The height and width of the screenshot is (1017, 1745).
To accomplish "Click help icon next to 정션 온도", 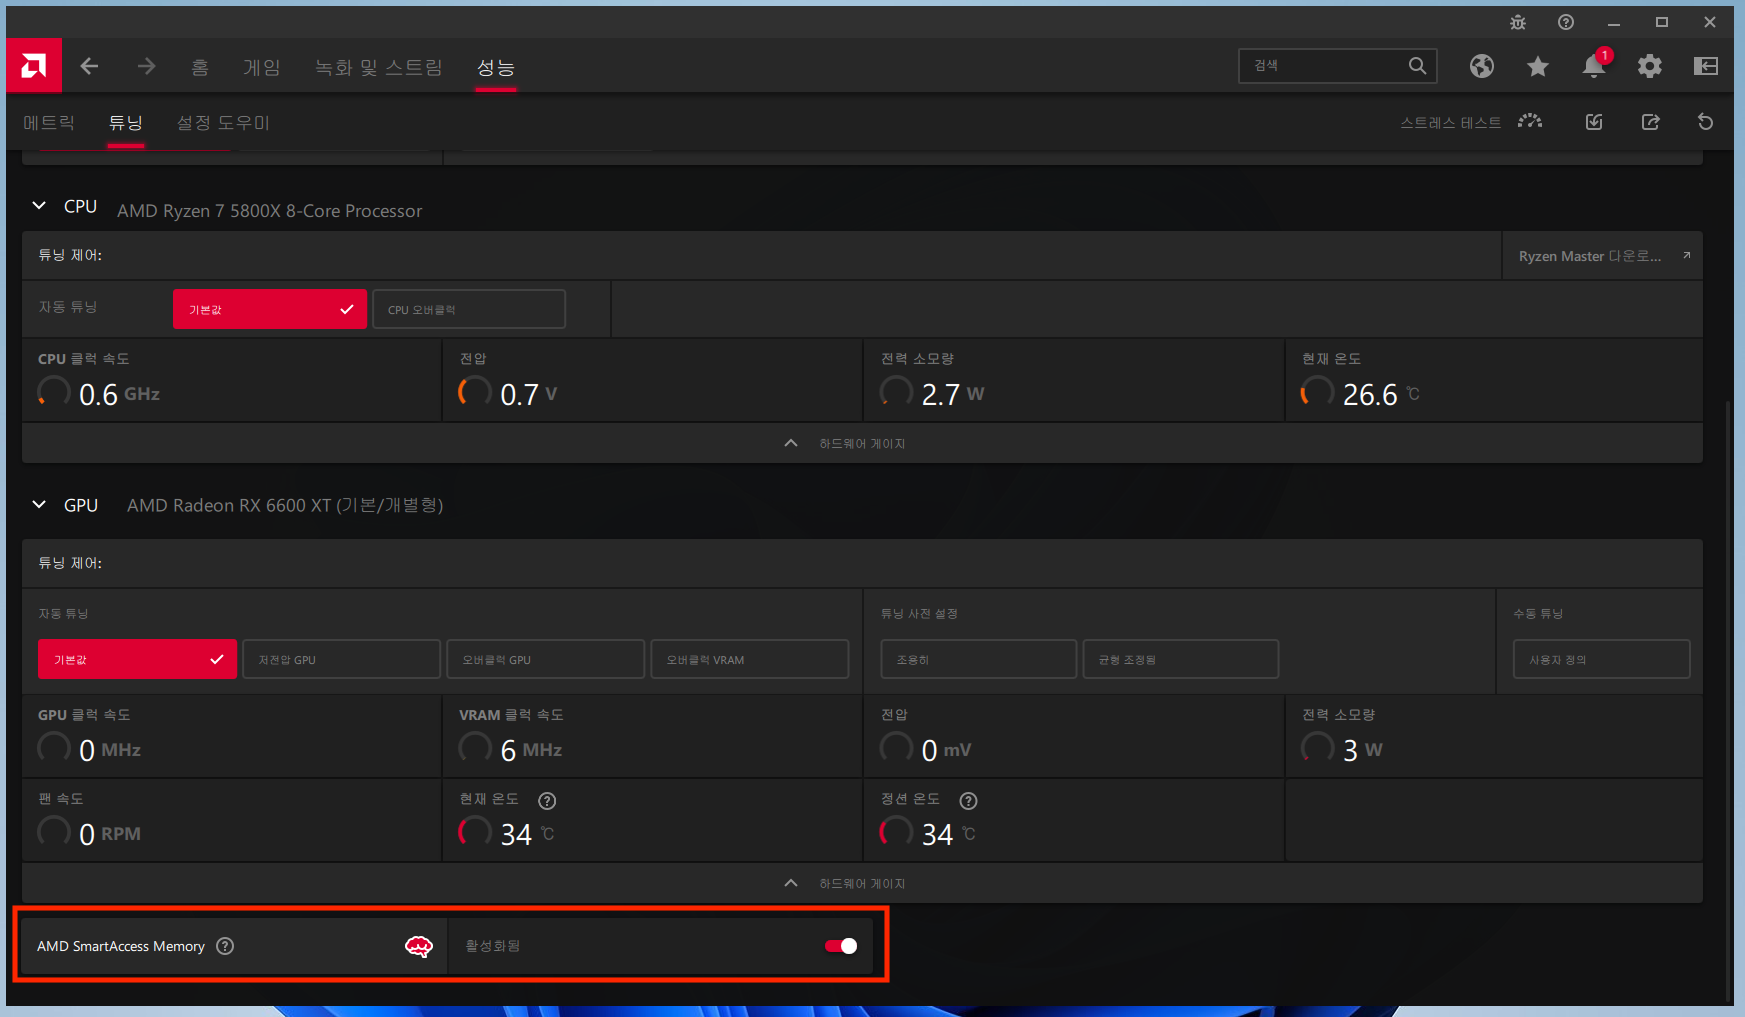I will 968,801.
